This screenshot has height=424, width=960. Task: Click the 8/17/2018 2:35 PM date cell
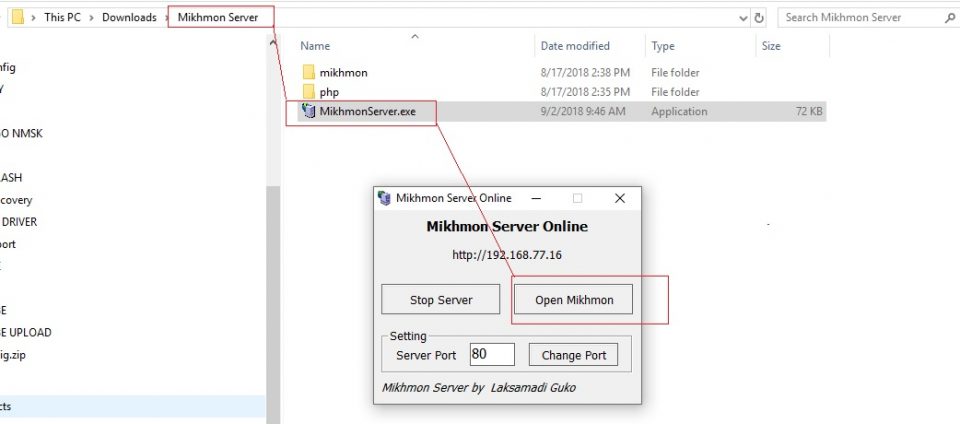585,92
